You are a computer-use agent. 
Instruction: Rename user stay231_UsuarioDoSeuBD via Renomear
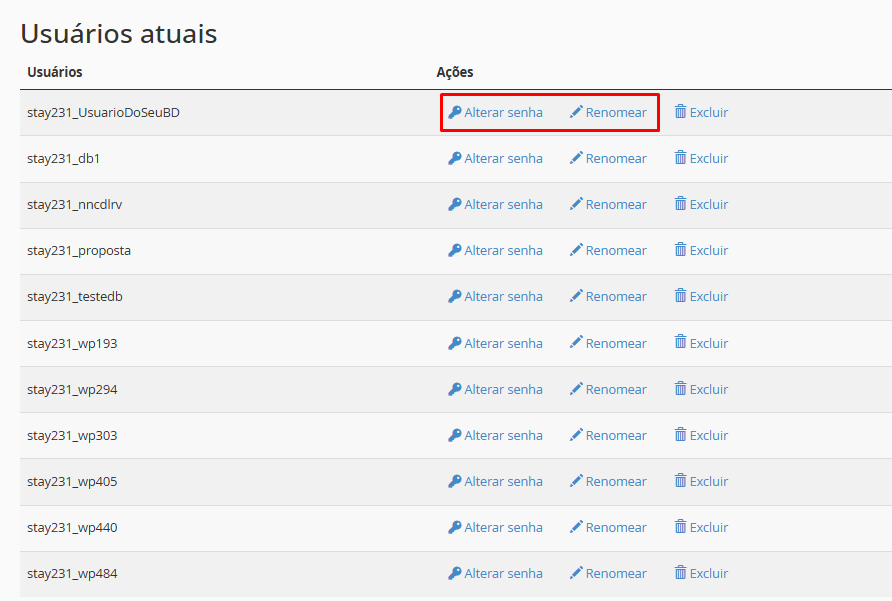616,113
